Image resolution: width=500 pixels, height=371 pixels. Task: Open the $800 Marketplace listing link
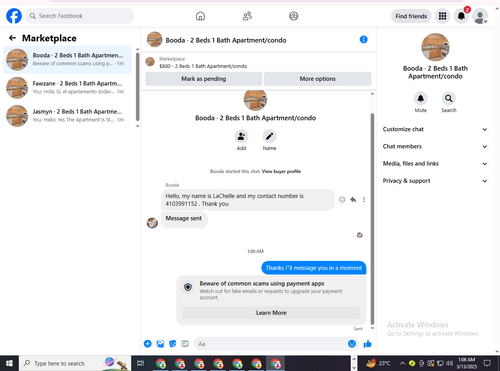click(203, 66)
